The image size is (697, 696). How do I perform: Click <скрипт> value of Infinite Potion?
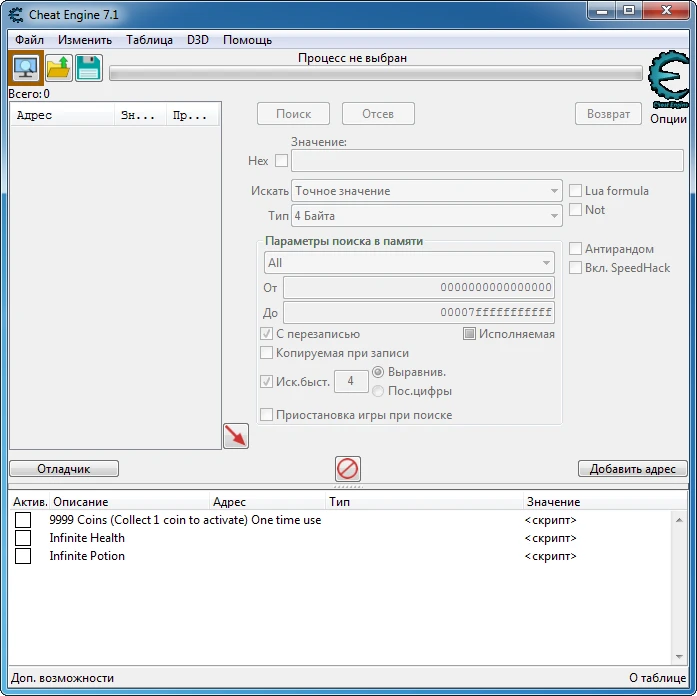(x=551, y=556)
